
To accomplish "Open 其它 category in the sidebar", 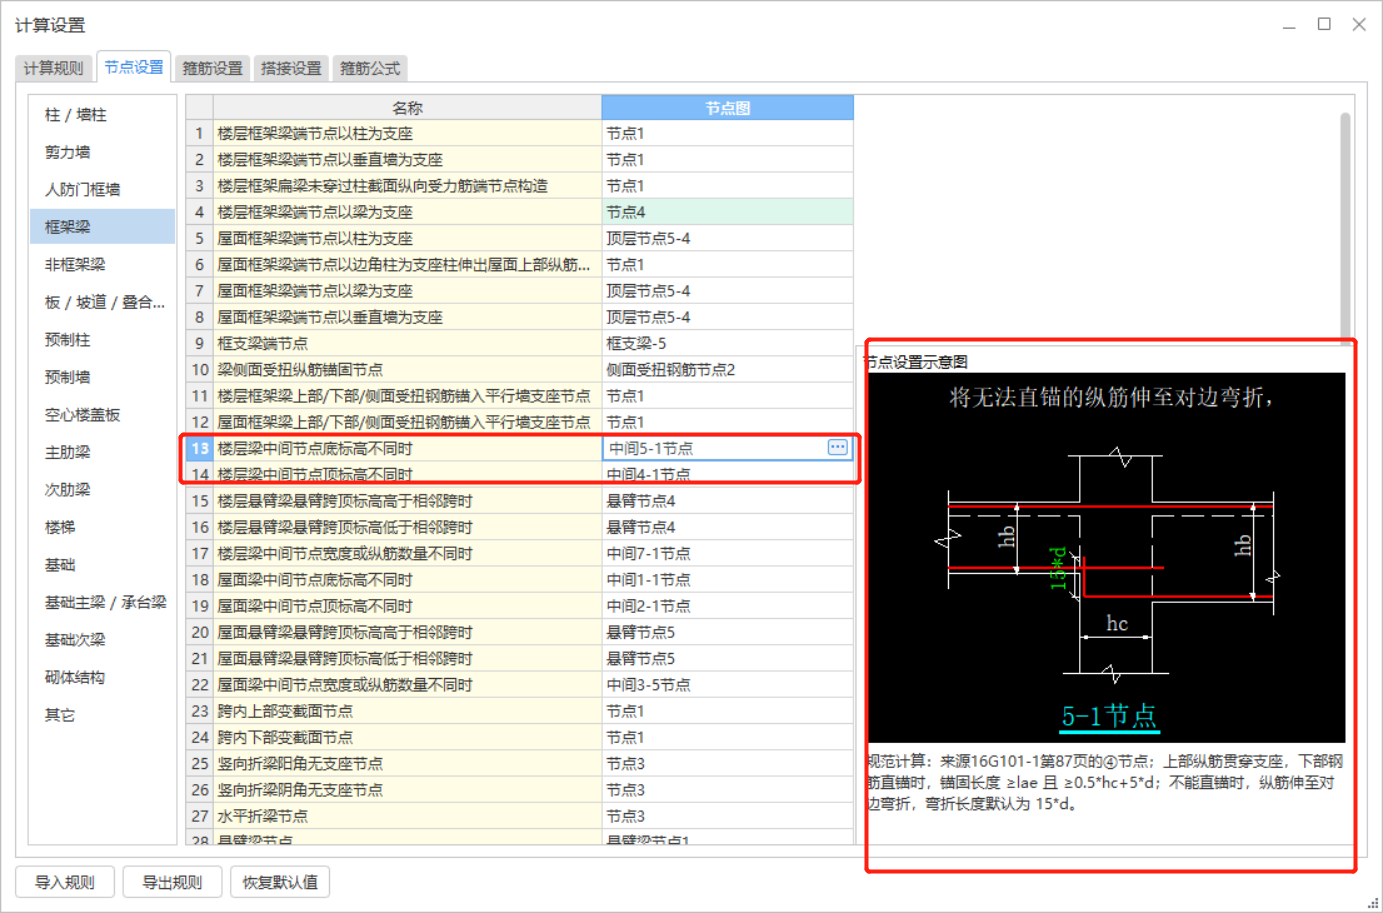I will pyautogui.click(x=102, y=715).
